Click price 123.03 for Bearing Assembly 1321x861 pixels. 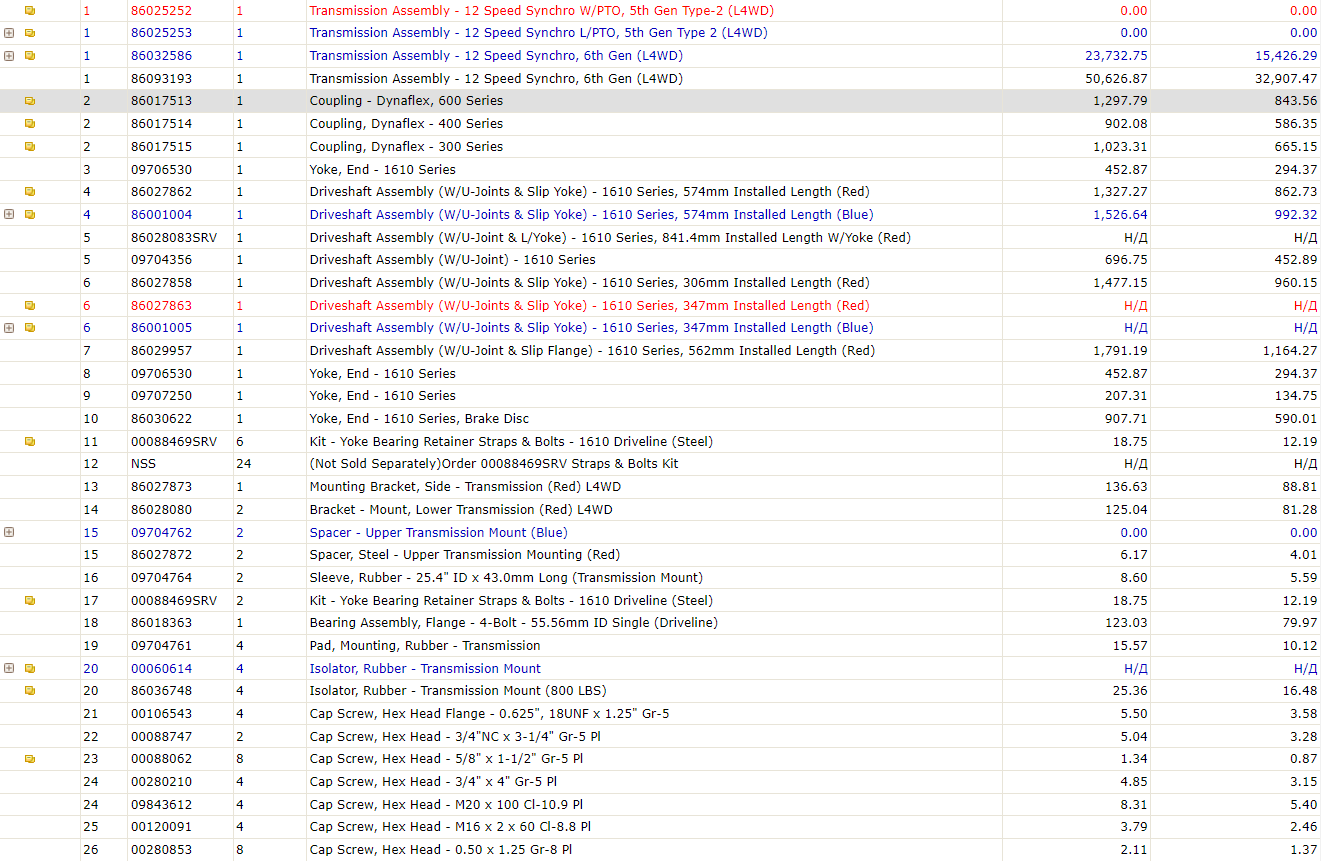tap(1128, 623)
